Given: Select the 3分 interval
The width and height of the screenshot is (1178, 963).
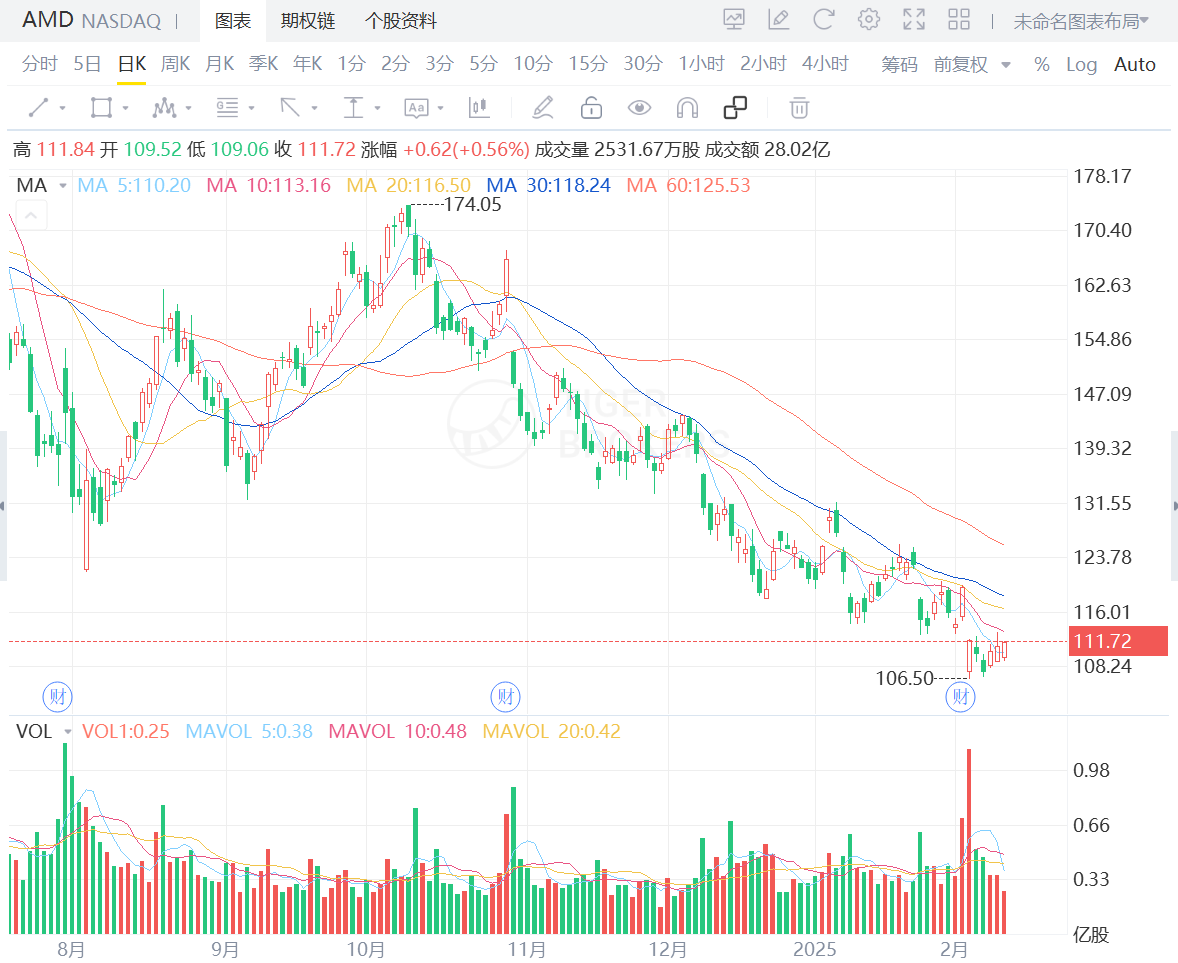Looking at the screenshot, I should [439, 64].
